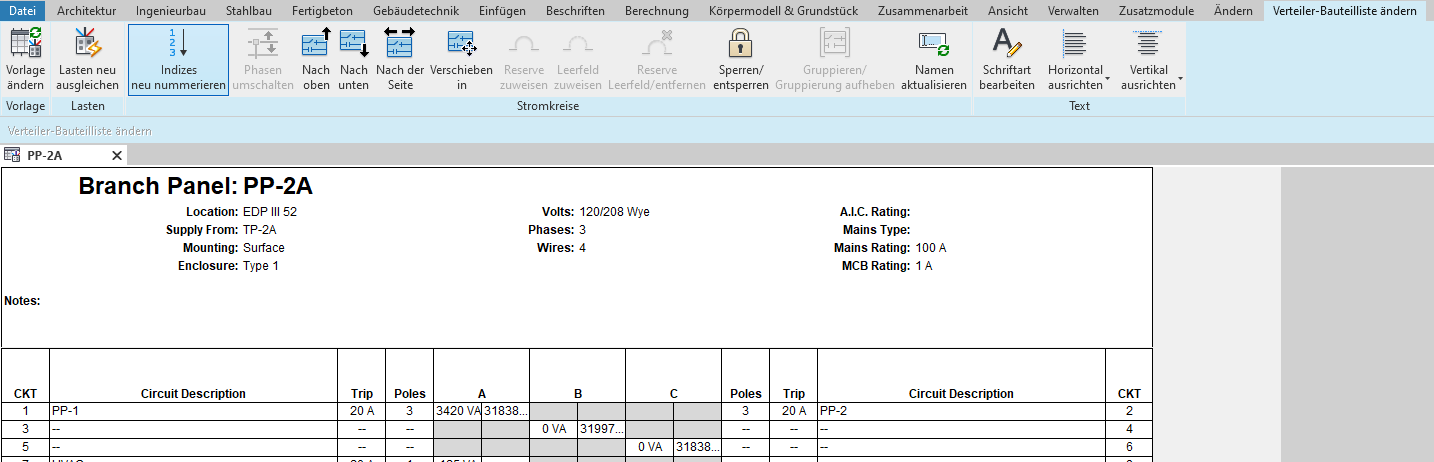Click Supply From value TP-2A
The image size is (1434, 462).
[260, 230]
